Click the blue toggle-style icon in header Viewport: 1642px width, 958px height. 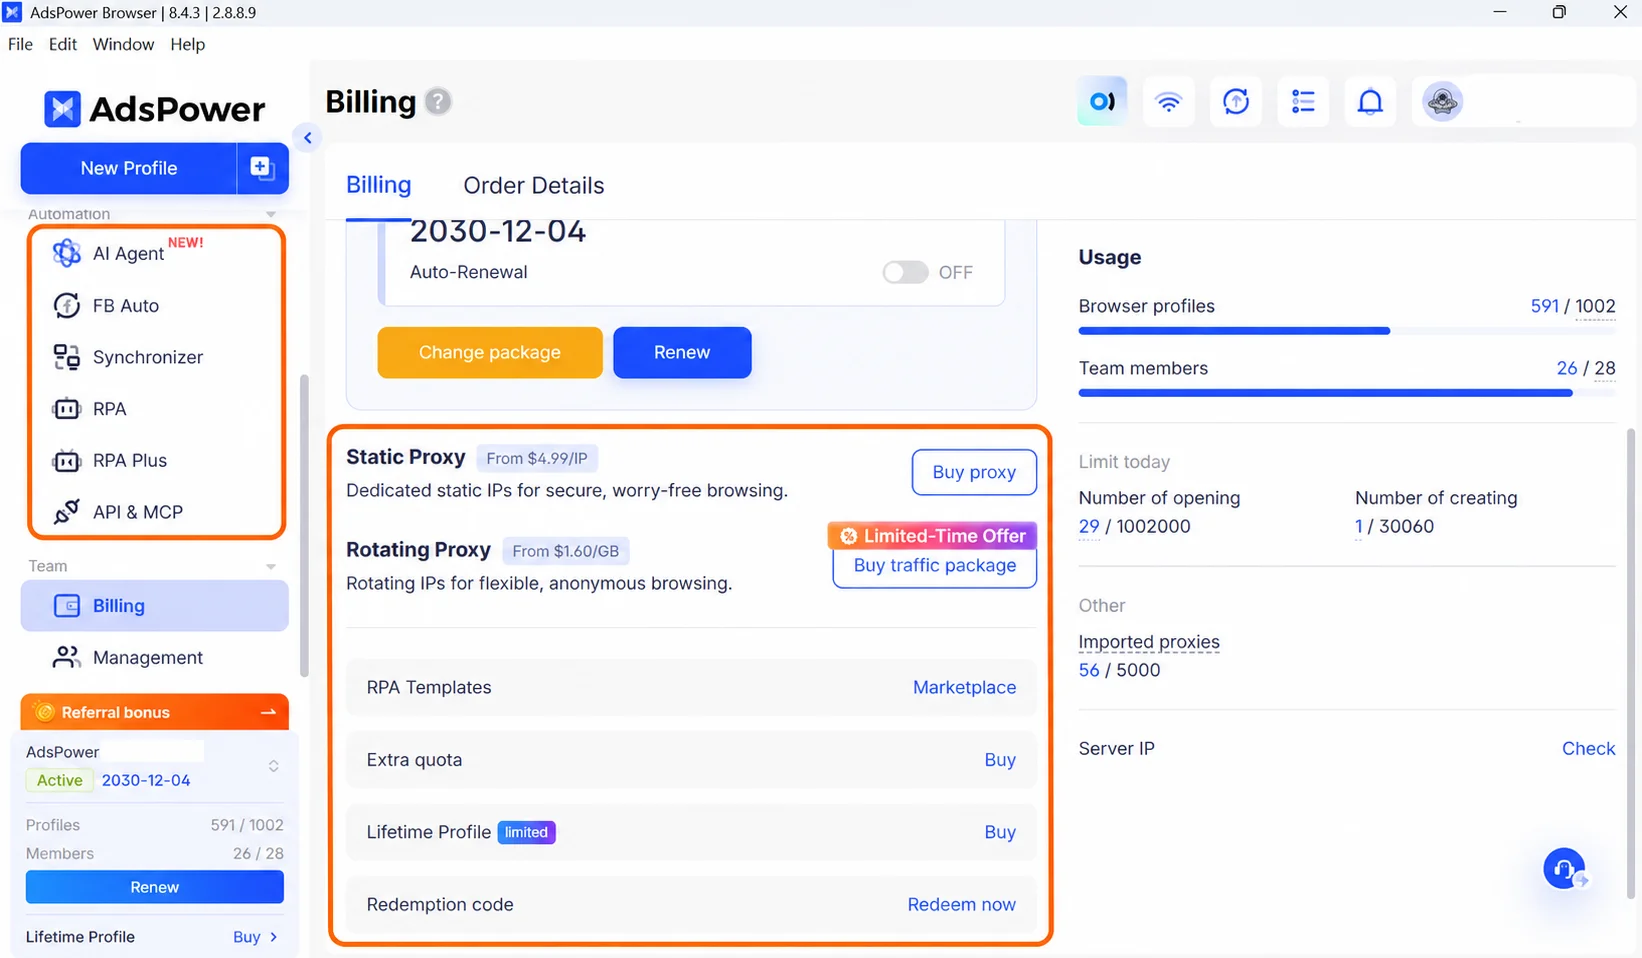pyautogui.click(x=1102, y=101)
